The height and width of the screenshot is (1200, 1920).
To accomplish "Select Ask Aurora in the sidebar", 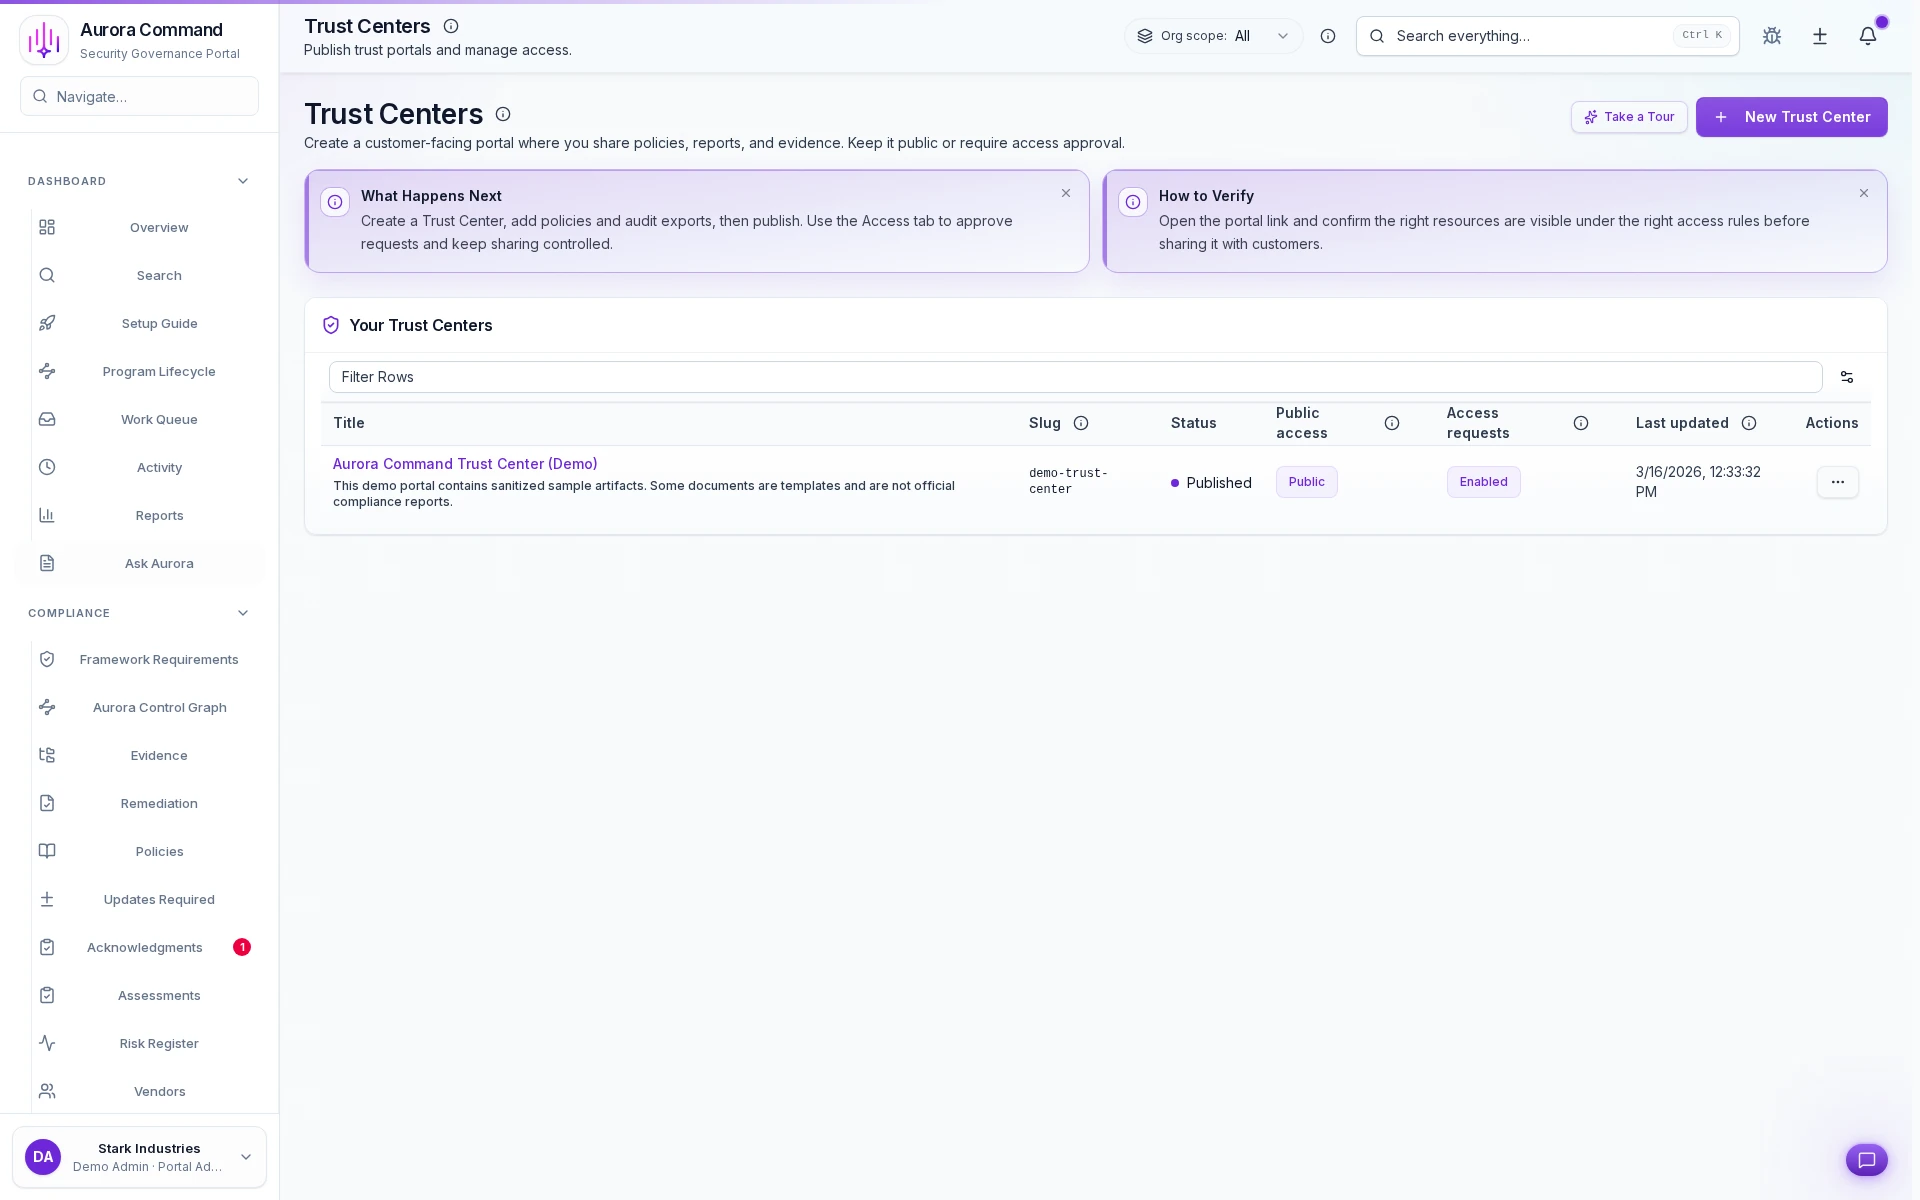I will 159,563.
